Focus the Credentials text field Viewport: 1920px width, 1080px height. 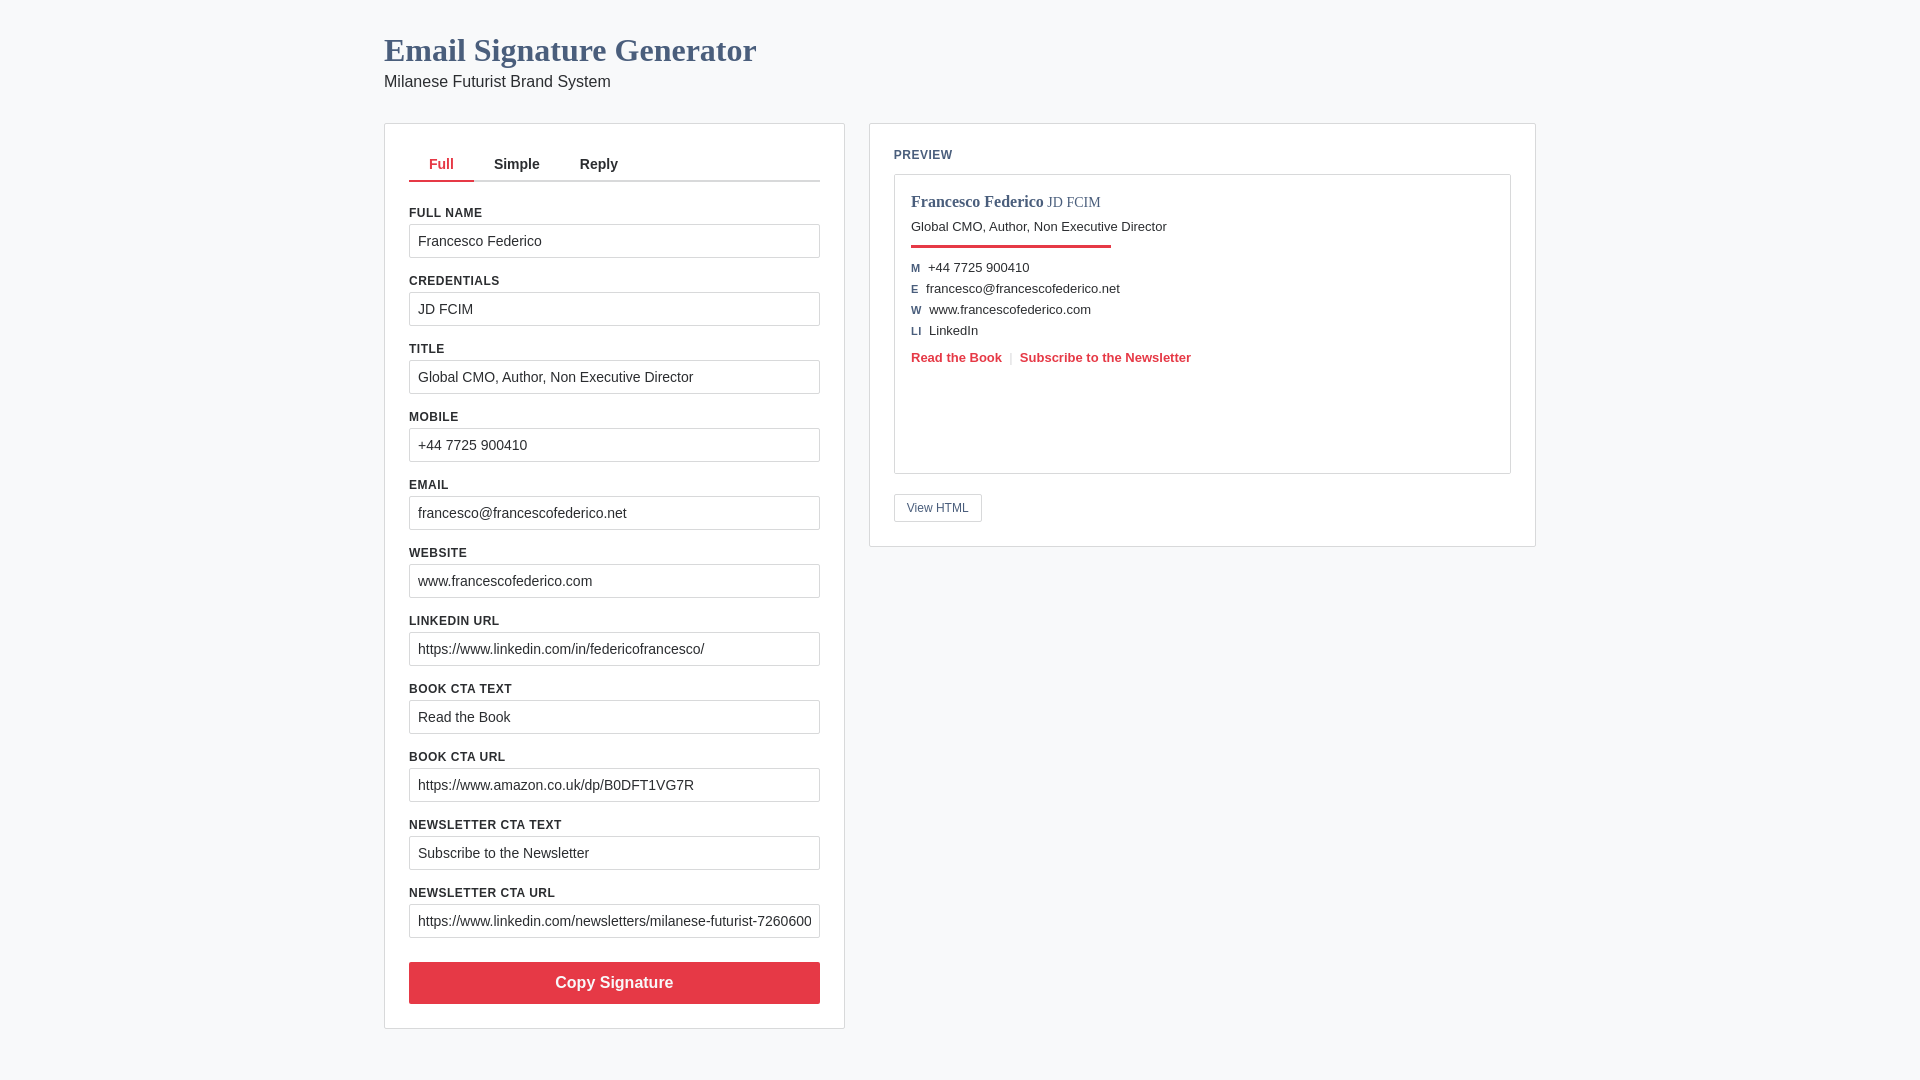click(x=614, y=309)
